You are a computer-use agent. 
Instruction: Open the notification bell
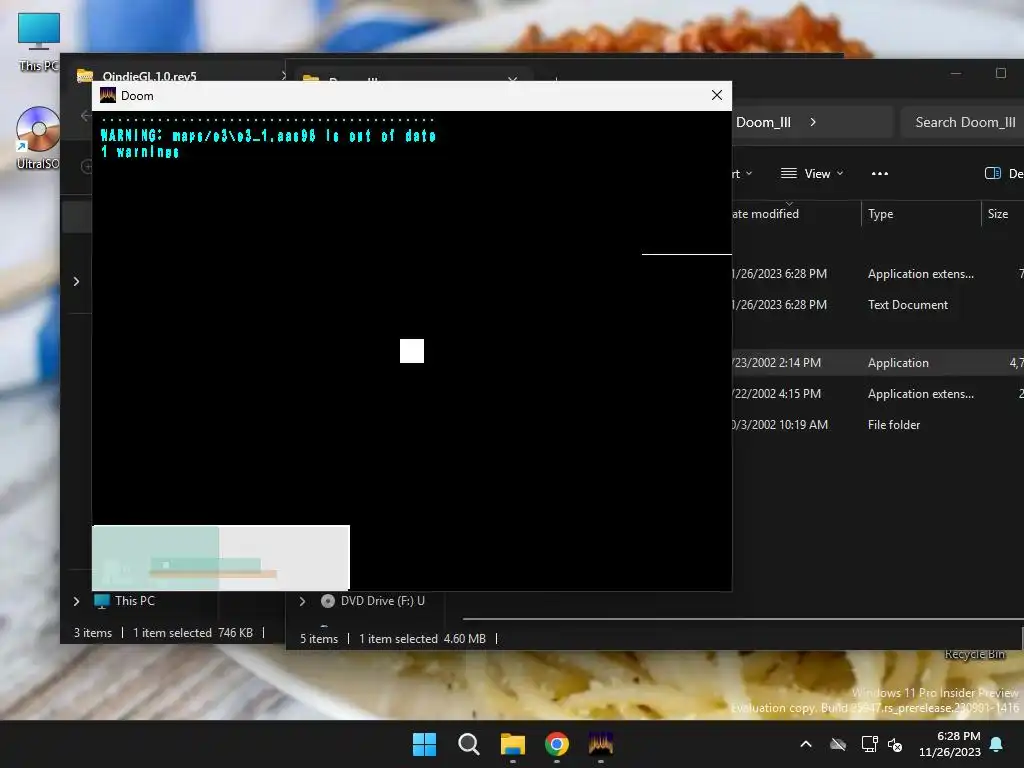coord(997,744)
